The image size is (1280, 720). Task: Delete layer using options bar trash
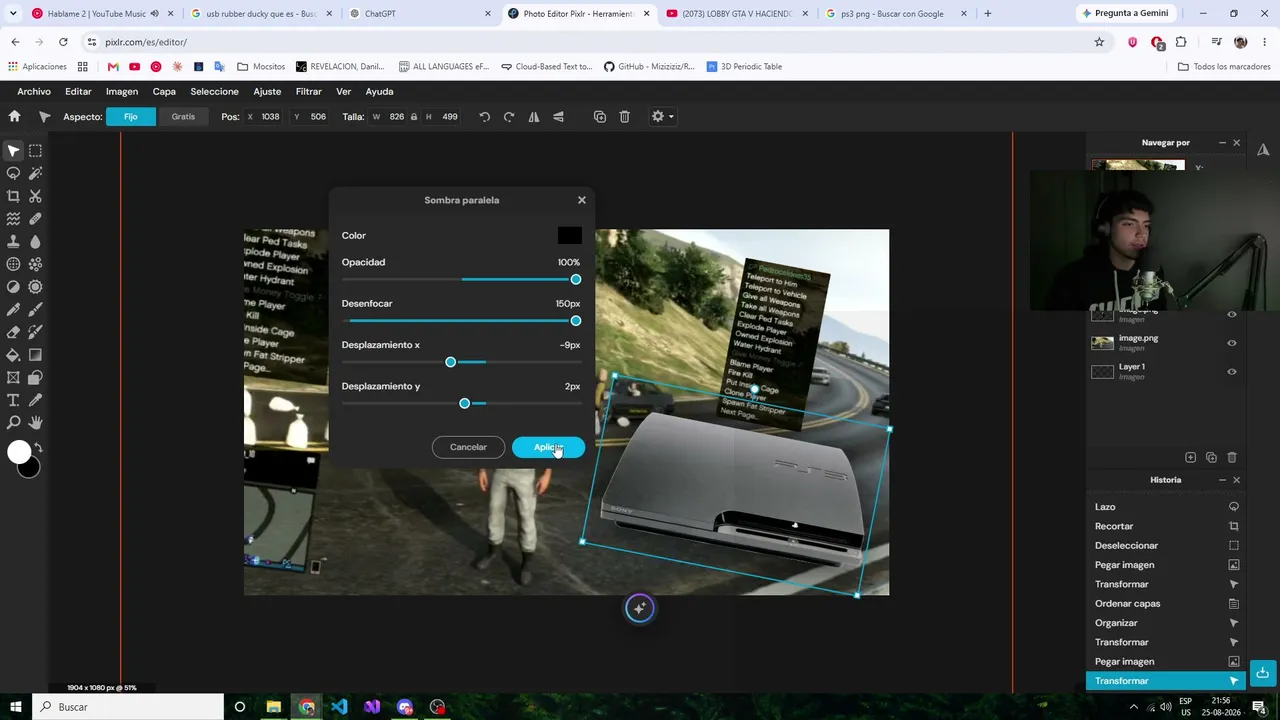(x=624, y=117)
